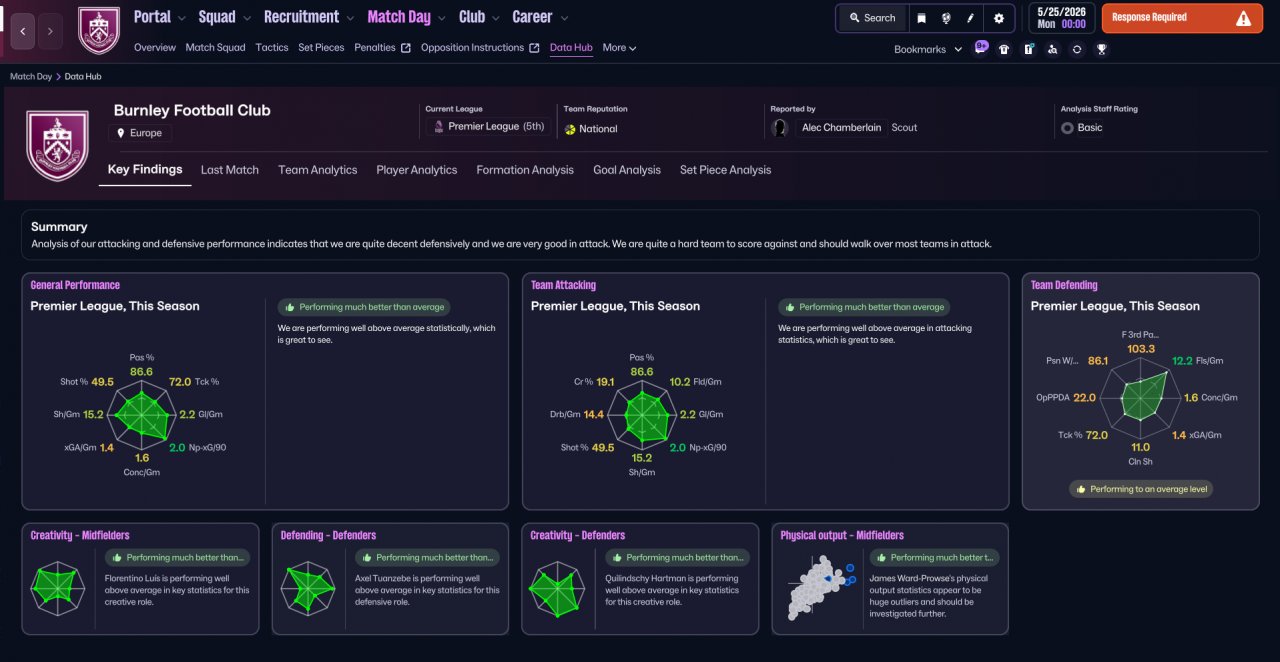Switch to the Player Analytics tab
The width and height of the screenshot is (1280, 662).
click(x=417, y=170)
